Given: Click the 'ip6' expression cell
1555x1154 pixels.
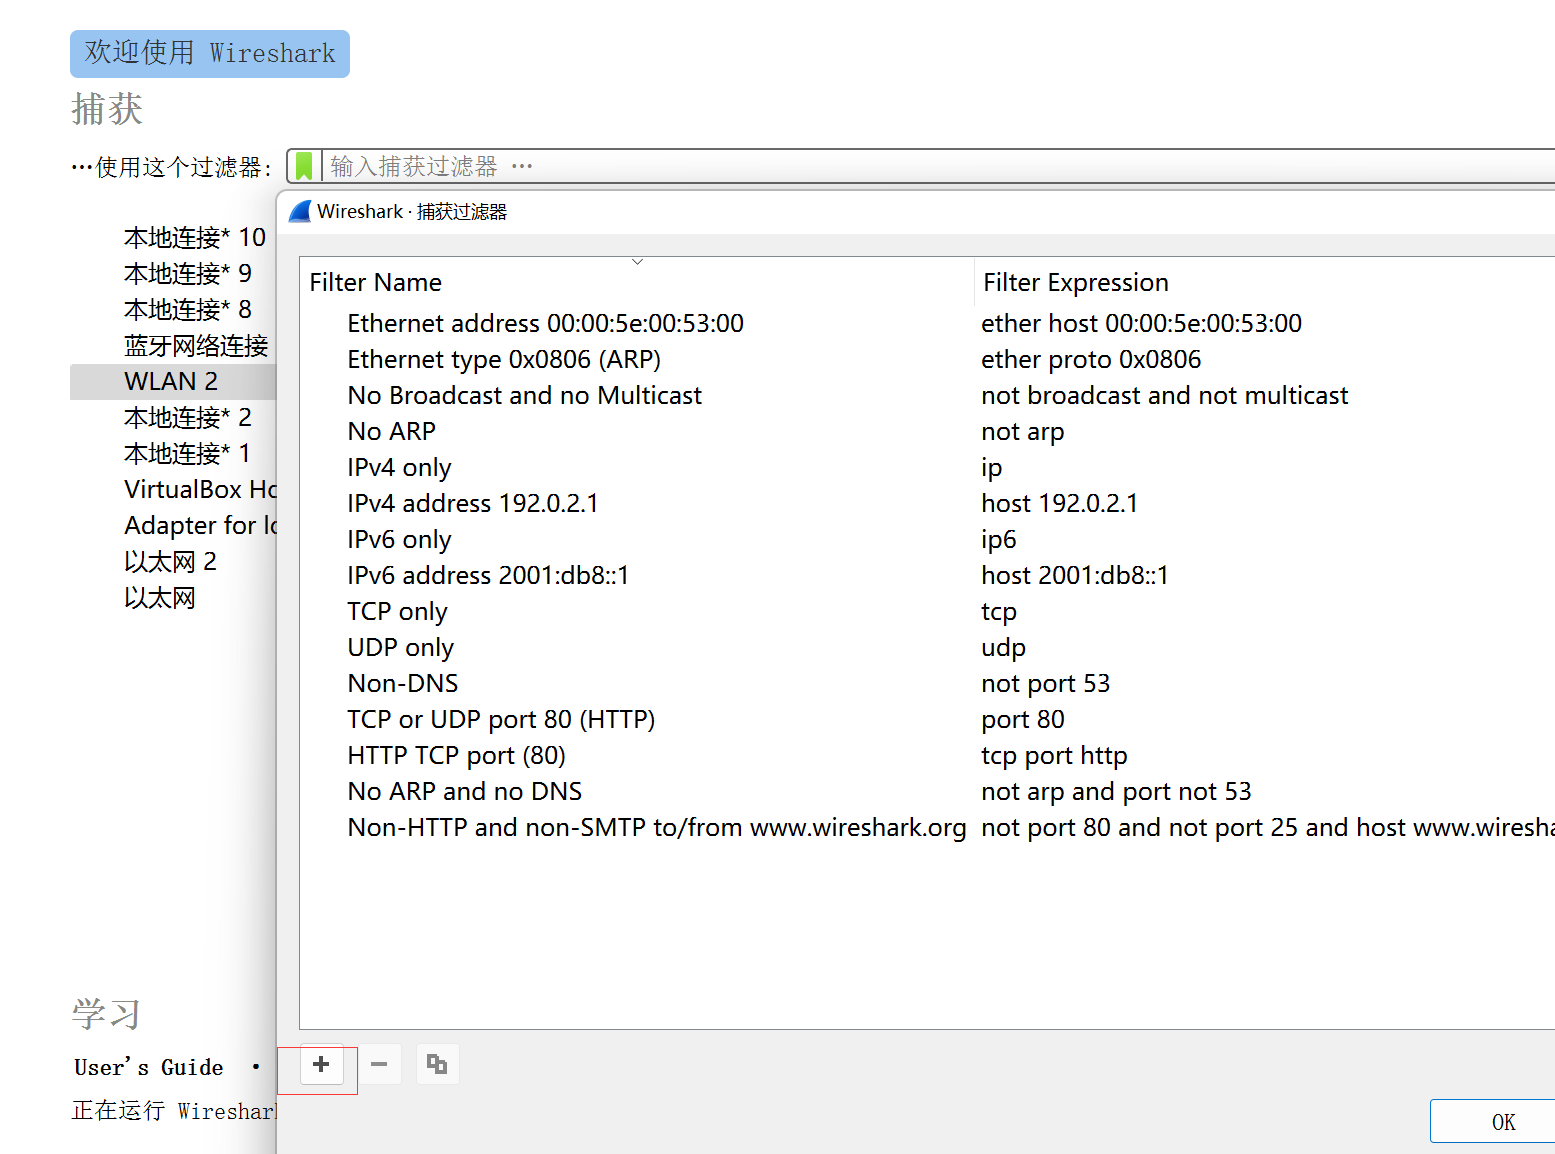Looking at the screenshot, I should [999, 539].
